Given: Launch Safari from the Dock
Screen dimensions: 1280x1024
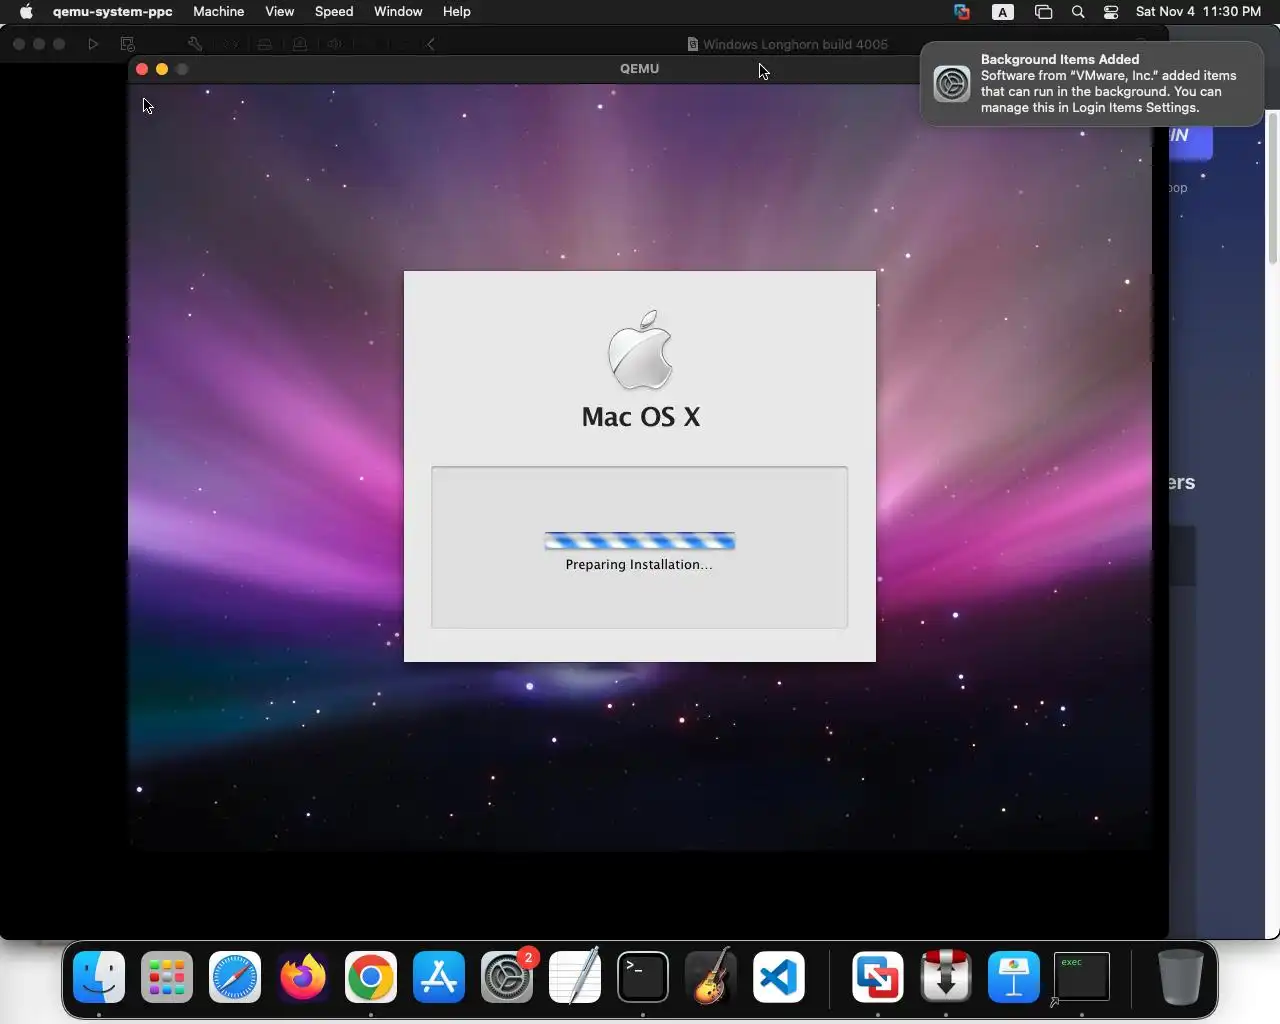Looking at the screenshot, I should [x=235, y=977].
